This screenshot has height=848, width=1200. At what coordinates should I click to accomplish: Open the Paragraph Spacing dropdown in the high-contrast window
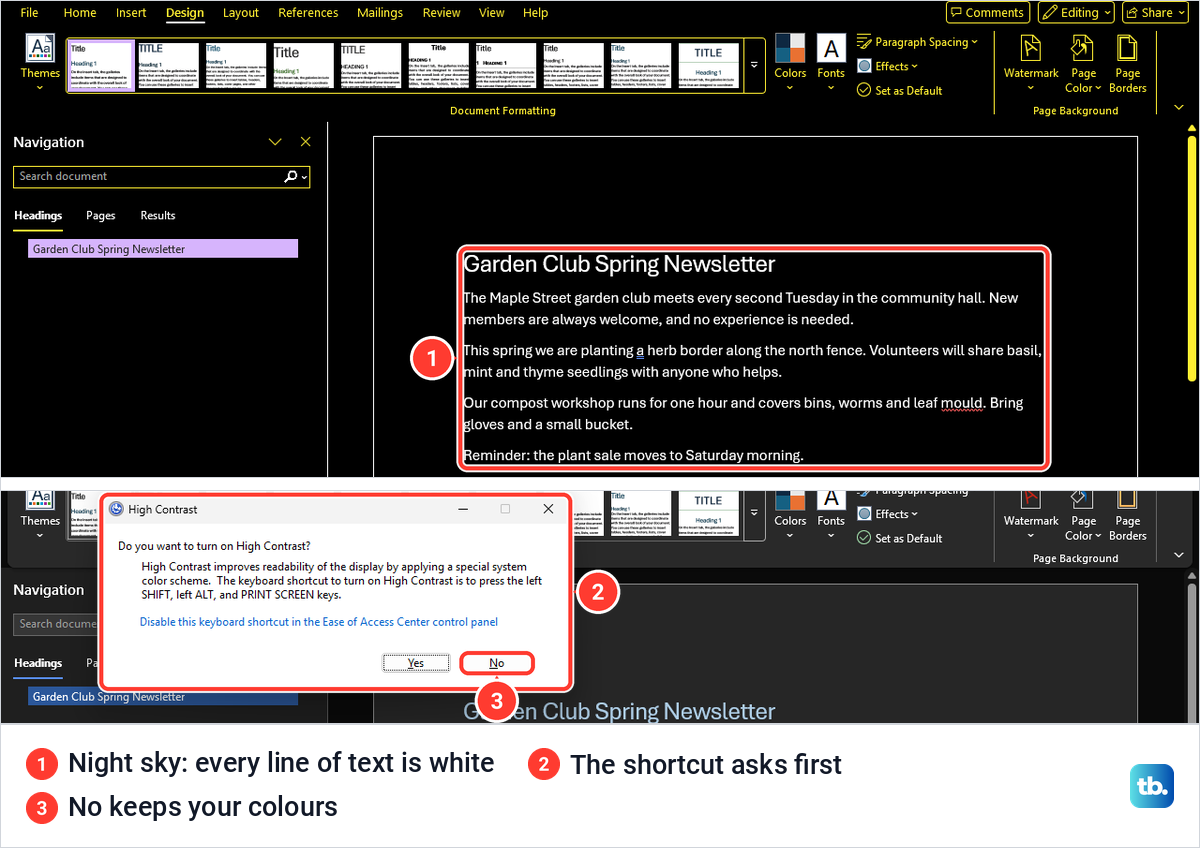(917, 42)
